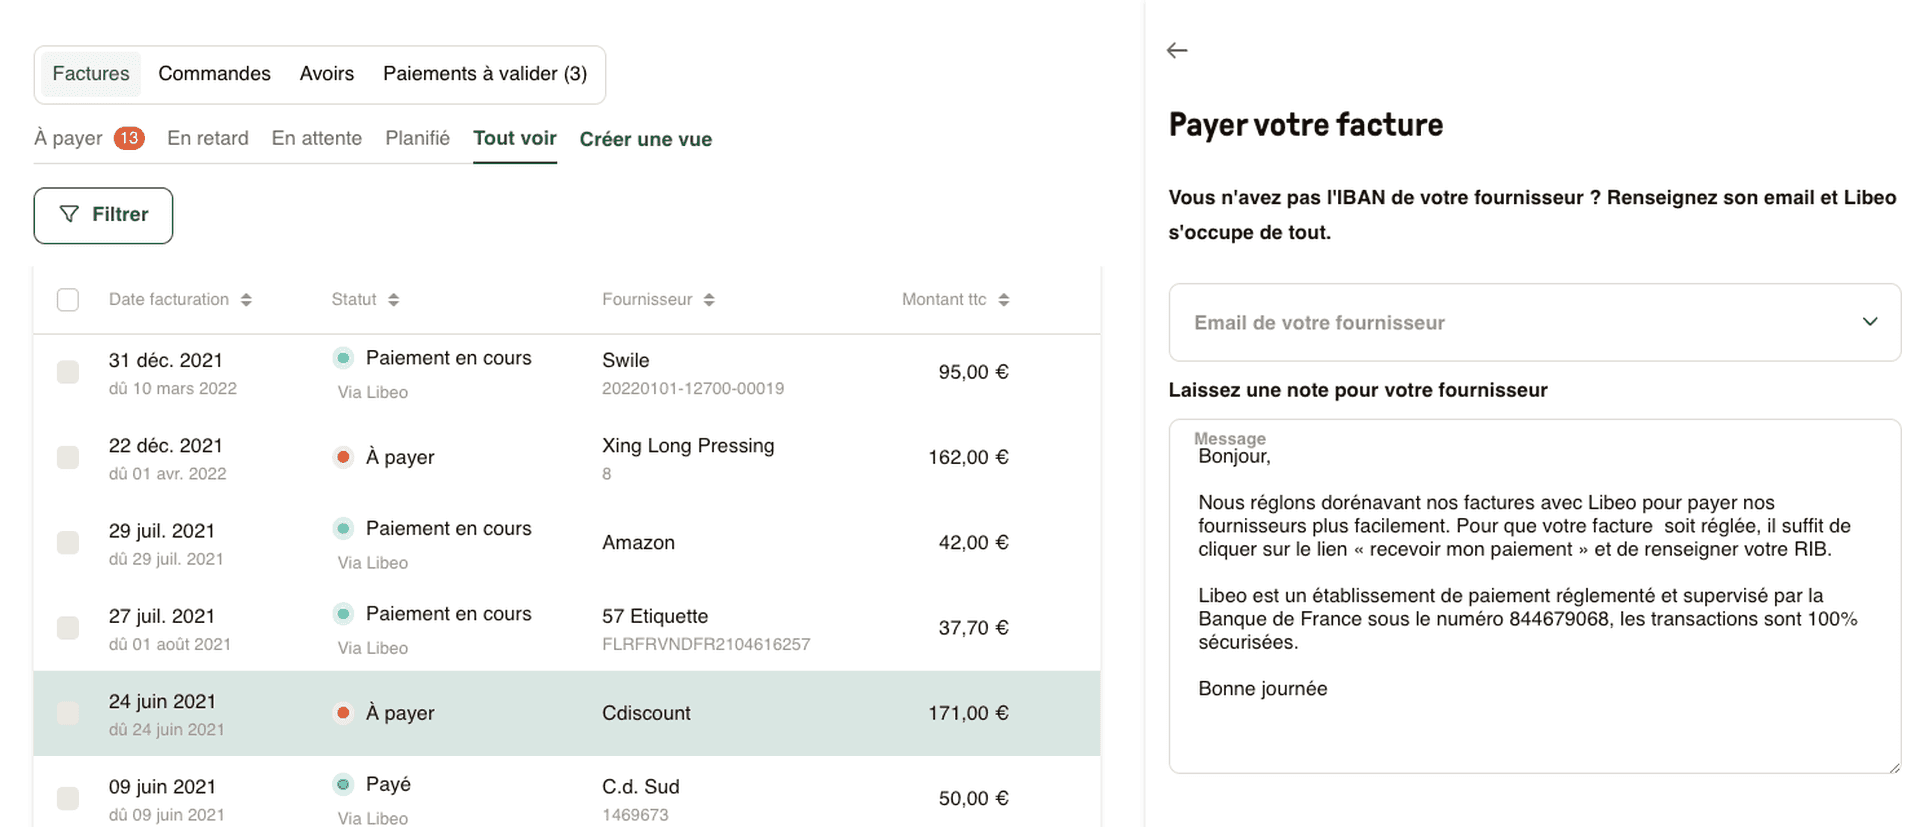Click the orange dot on Xing Long Pressing row
This screenshot has height=827, width=1920.
pos(344,456)
